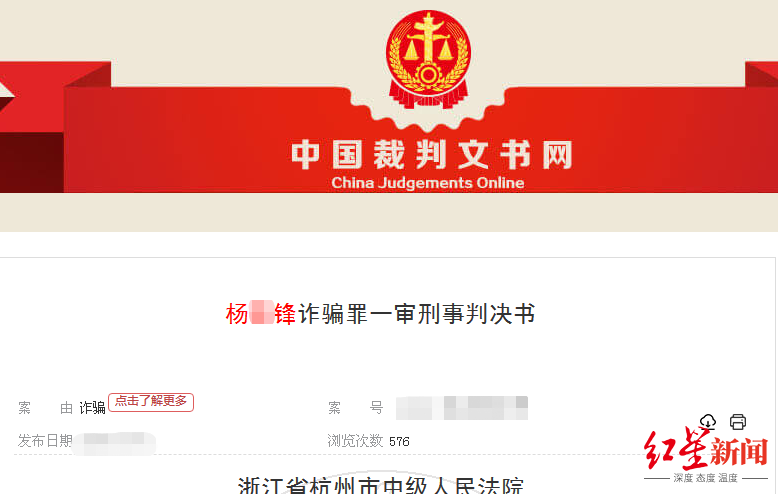This screenshot has height=494, width=778.
Task: Click the blurred publish date value
Action: coord(115,443)
